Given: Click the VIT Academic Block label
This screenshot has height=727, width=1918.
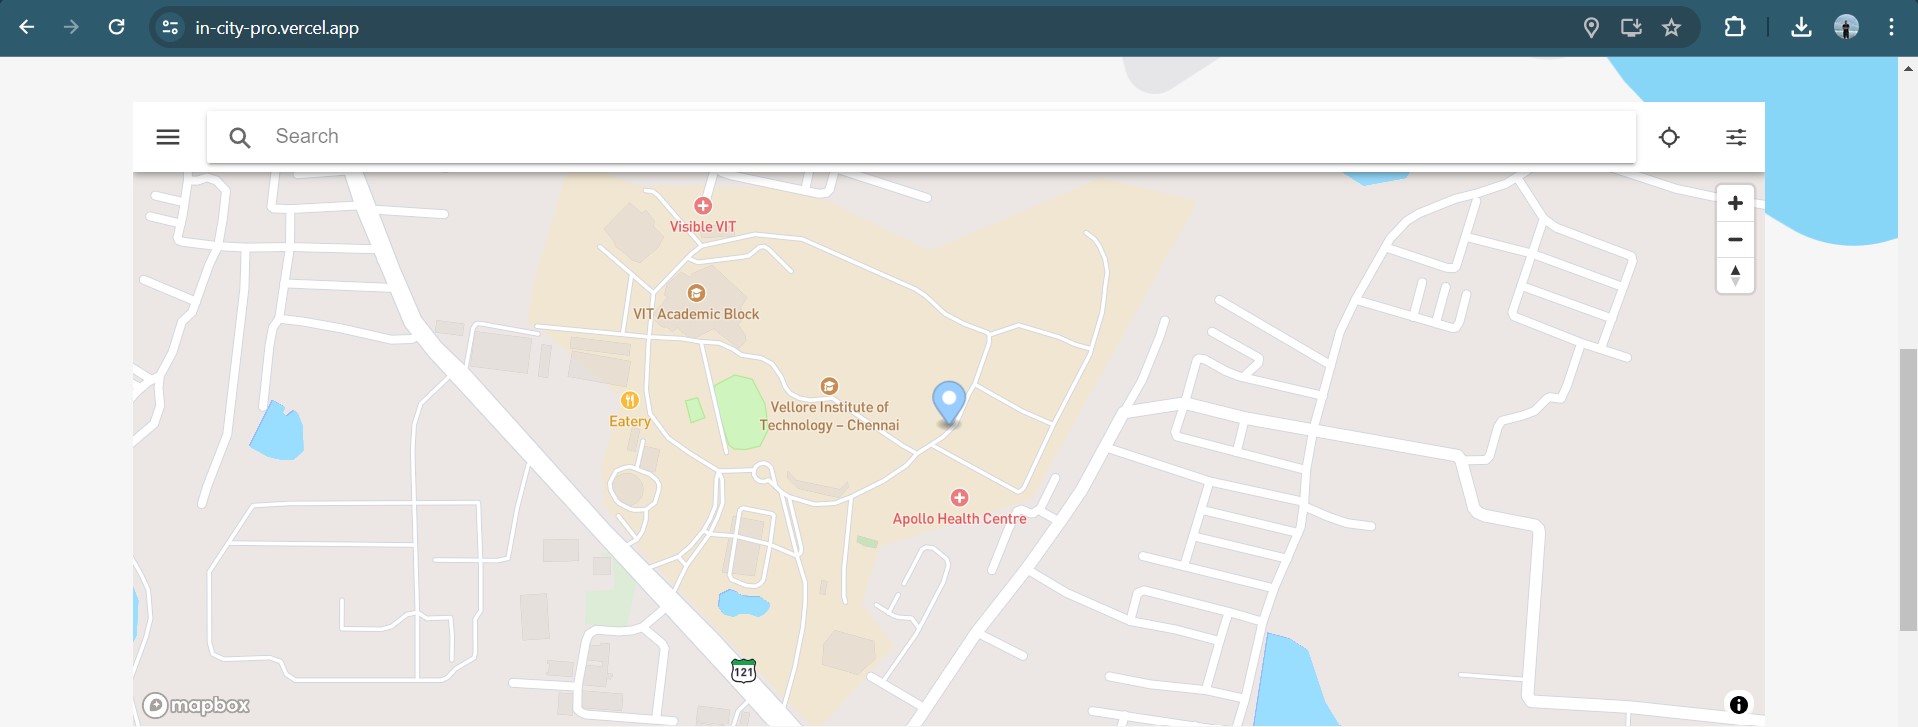Looking at the screenshot, I should click(696, 314).
